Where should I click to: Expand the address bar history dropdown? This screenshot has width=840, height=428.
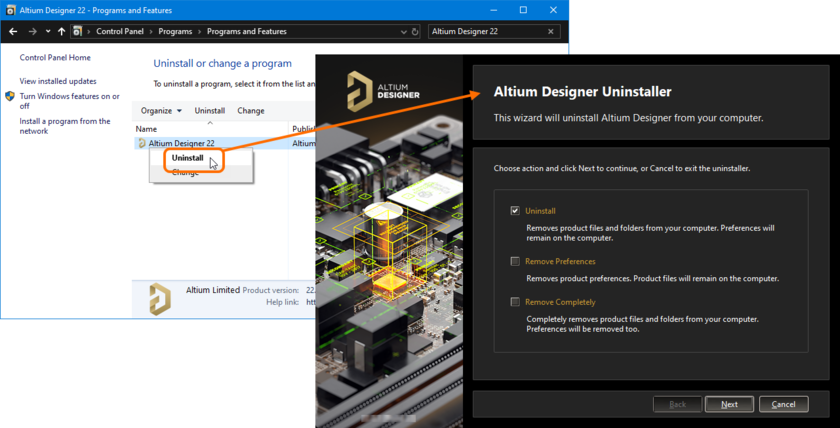[x=404, y=32]
